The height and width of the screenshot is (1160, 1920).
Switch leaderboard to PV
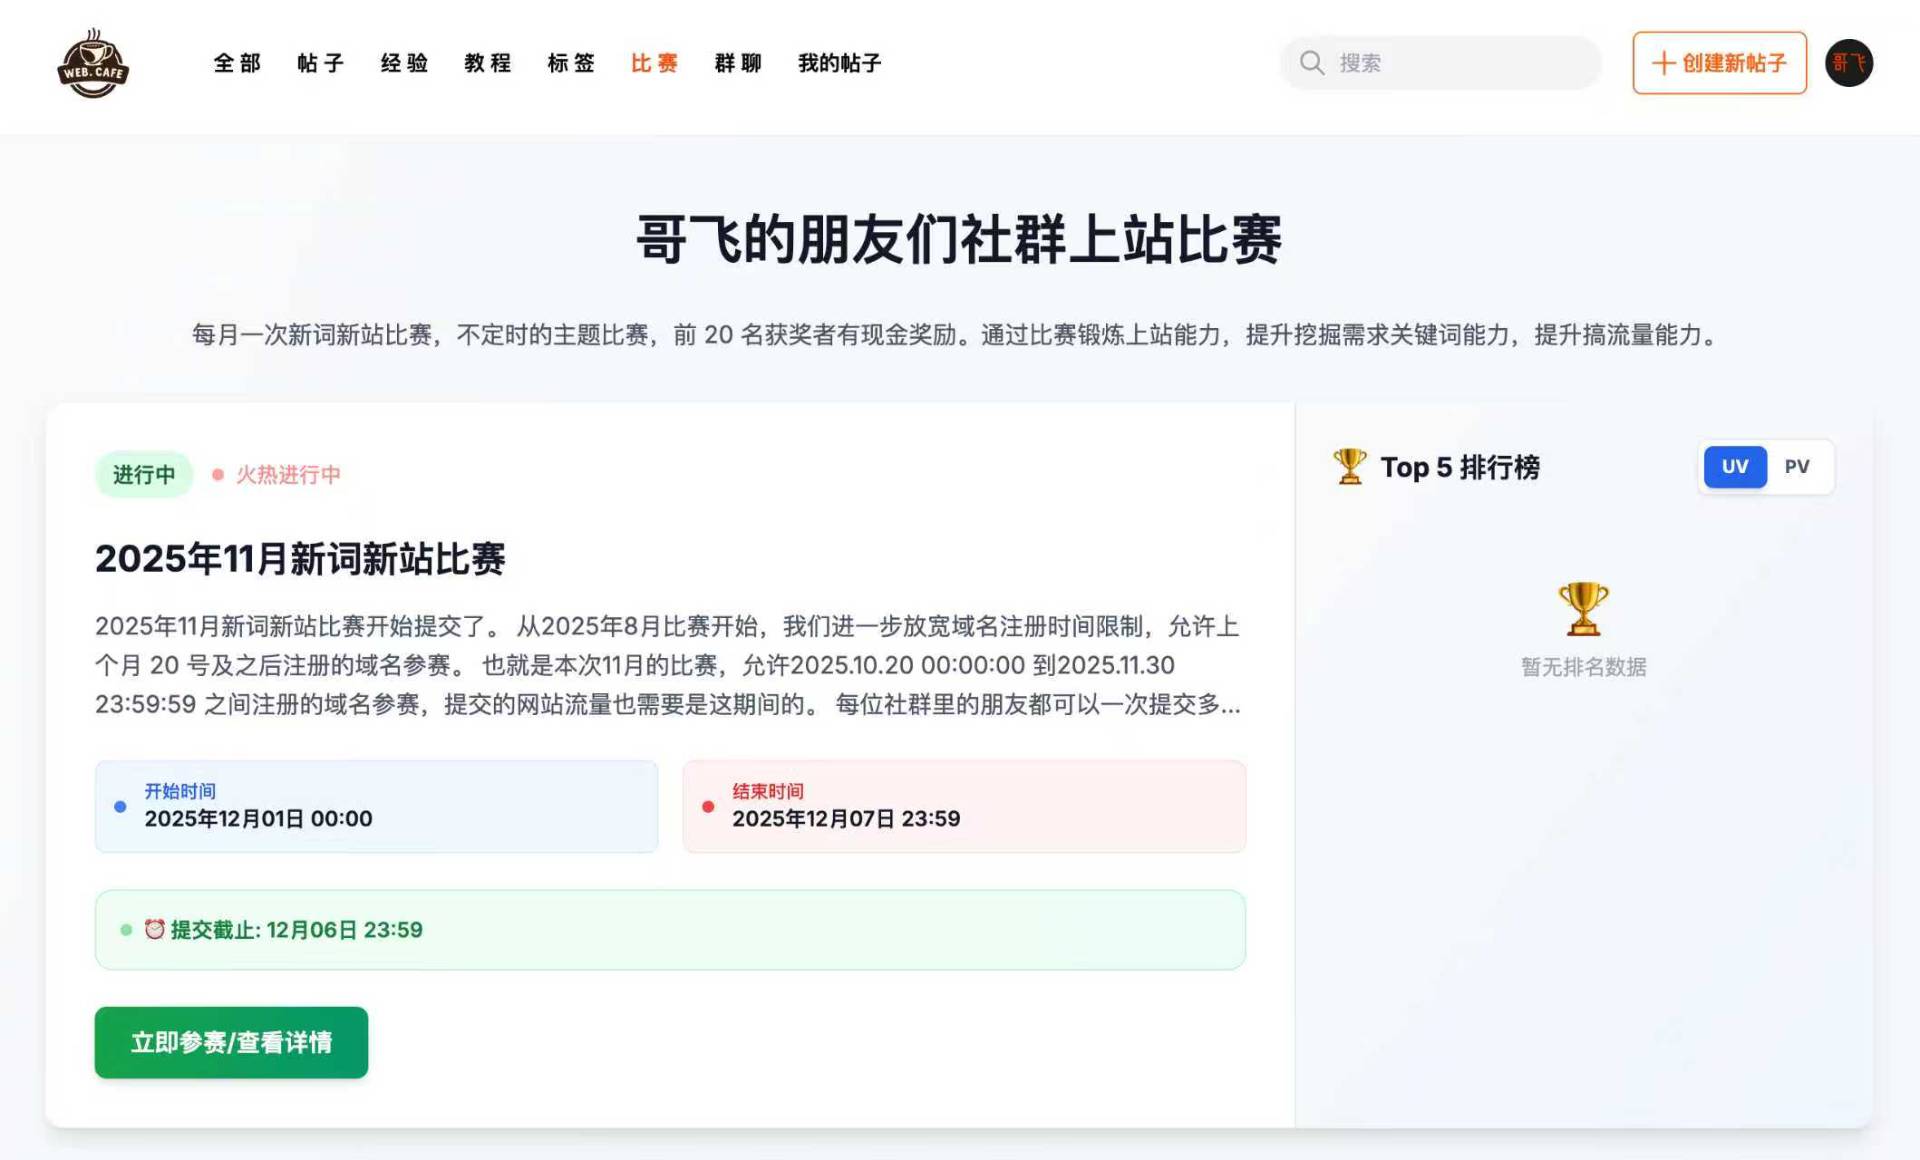pyautogui.click(x=1797, y=467)
